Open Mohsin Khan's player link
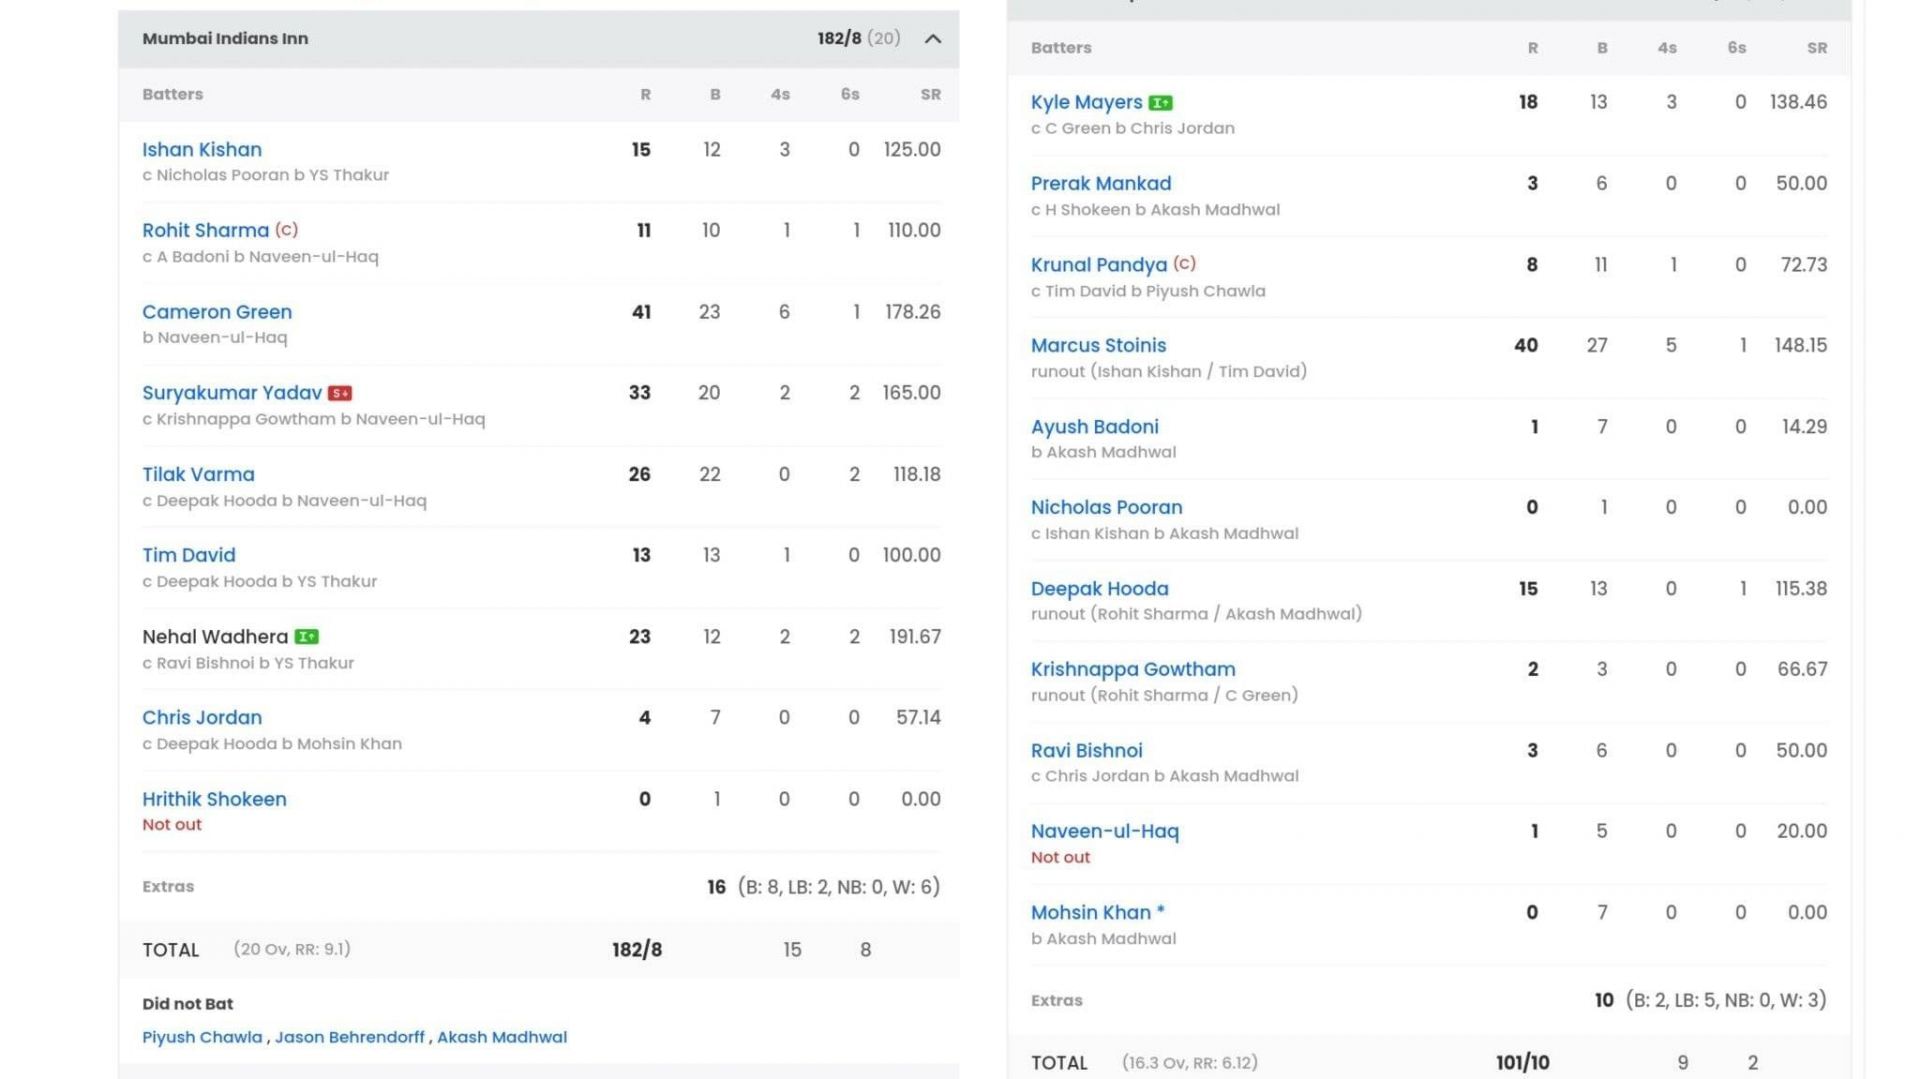This screenshot has width=1920, height=1079. pyautogui.click(x=1090, y=912)
